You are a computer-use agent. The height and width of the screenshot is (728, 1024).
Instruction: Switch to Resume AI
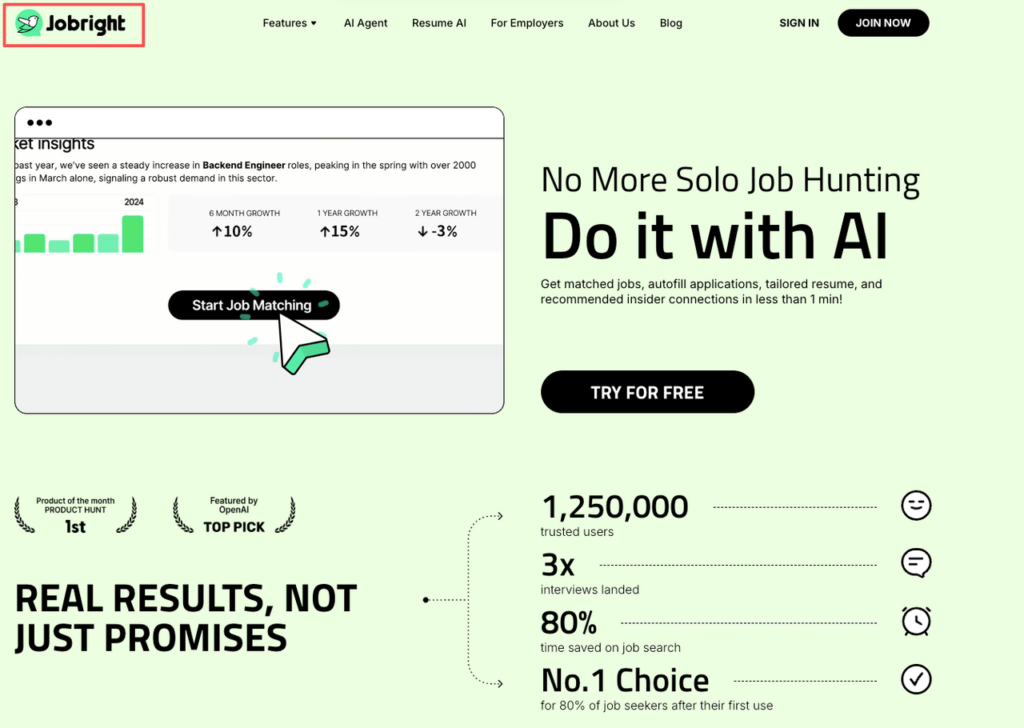439,22
